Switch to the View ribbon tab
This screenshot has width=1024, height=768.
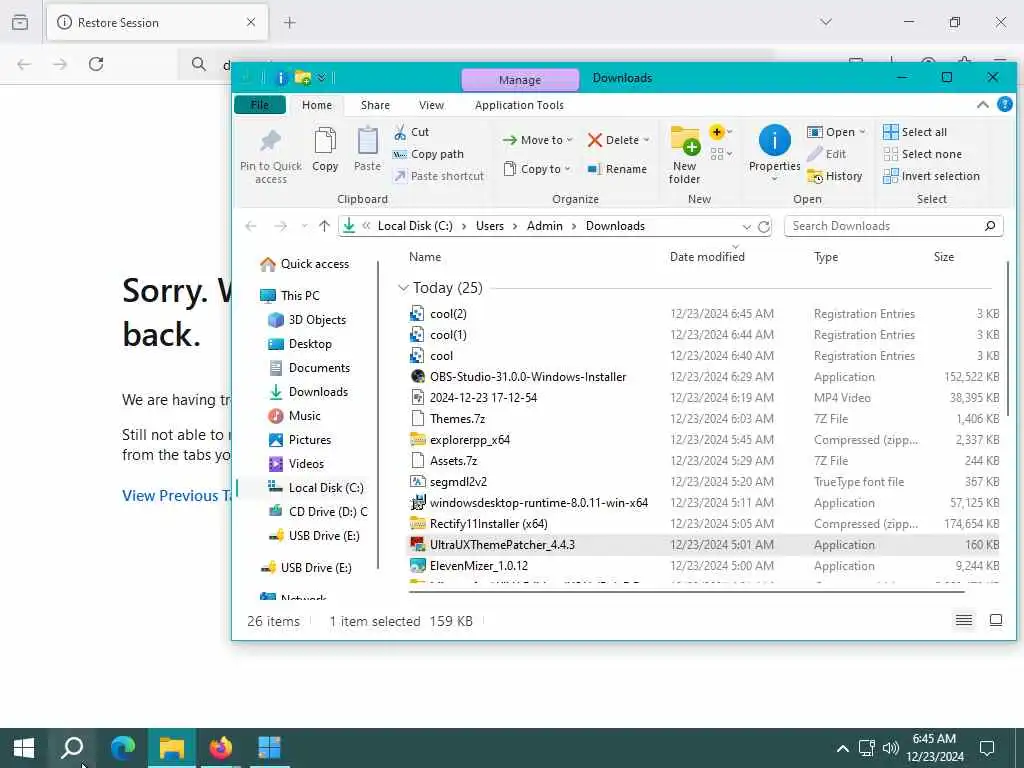click(431, 105)
